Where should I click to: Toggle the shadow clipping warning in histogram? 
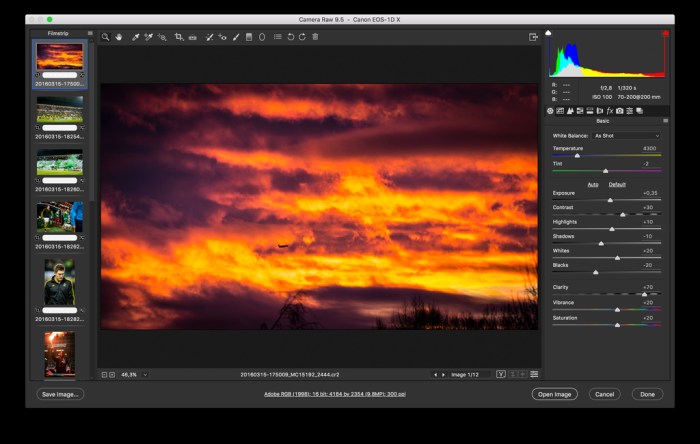pos(548,33)
